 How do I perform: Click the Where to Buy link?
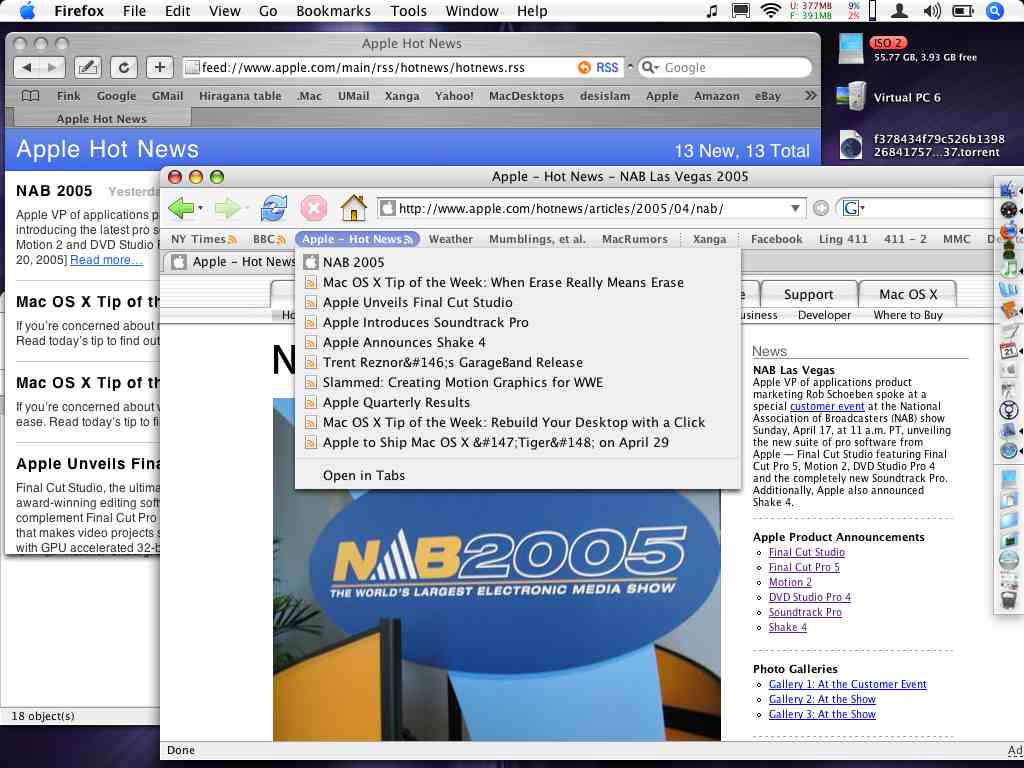908,315
